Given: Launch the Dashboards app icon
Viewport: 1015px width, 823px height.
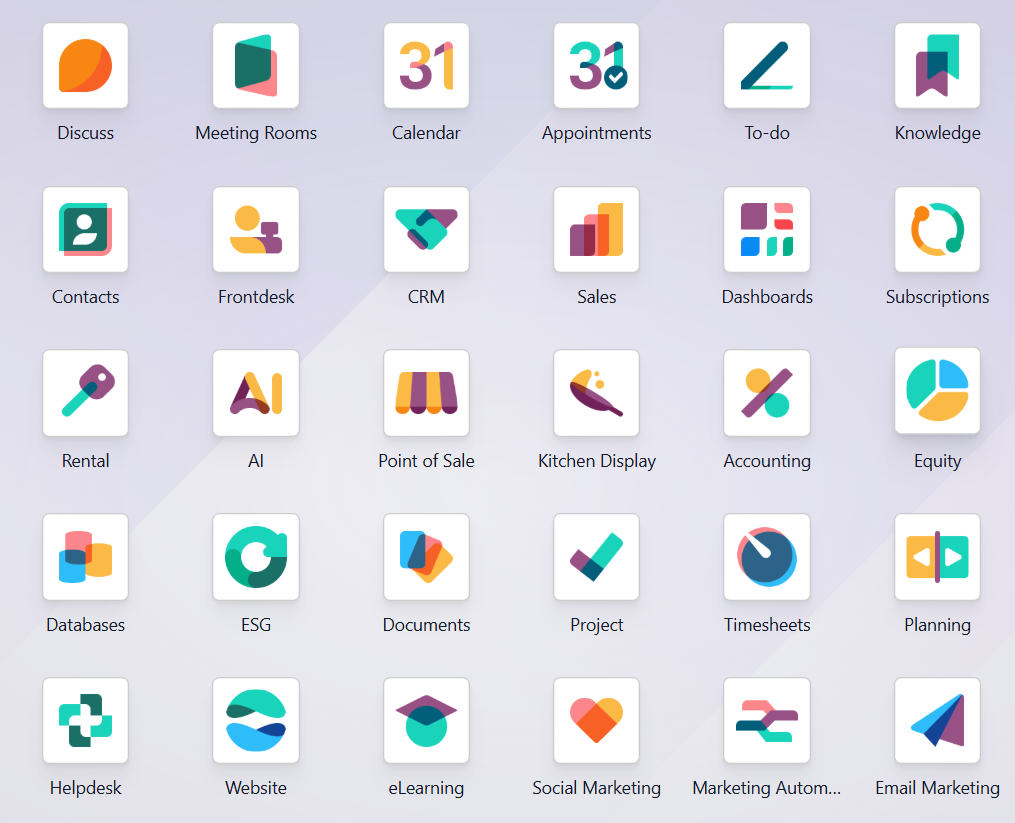Looking at the screenshot, I should (x=766, y=229).
